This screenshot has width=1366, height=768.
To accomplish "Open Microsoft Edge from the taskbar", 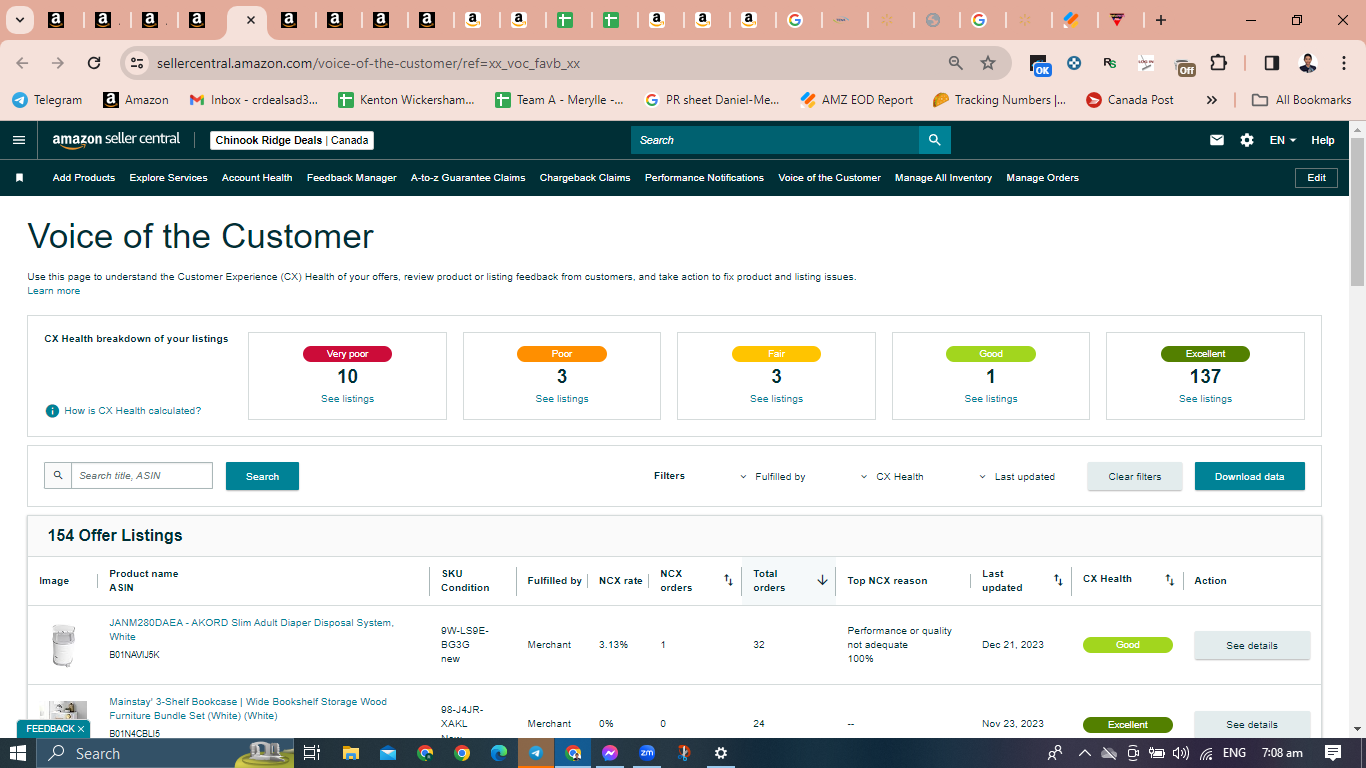I will click(x=499, y=753).
